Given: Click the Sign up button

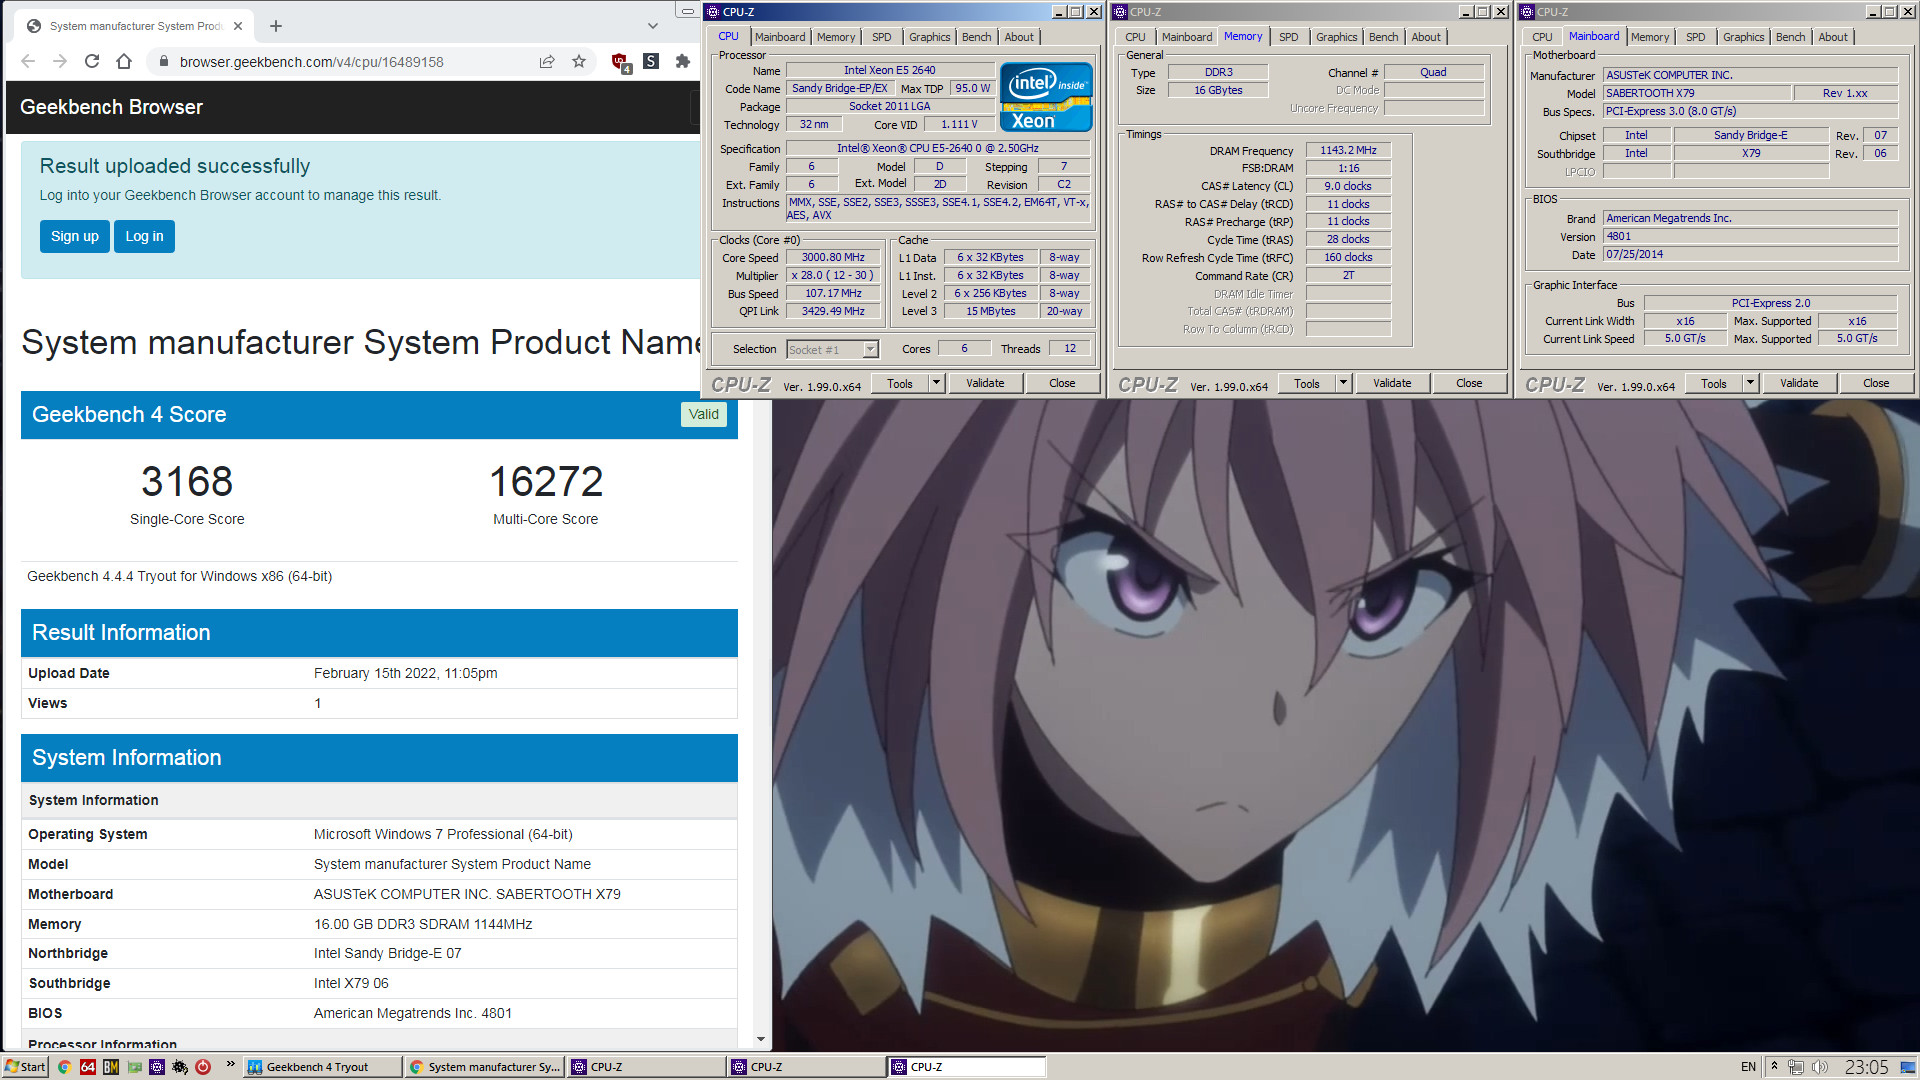Looking at the screenshot, I should 75,236.
